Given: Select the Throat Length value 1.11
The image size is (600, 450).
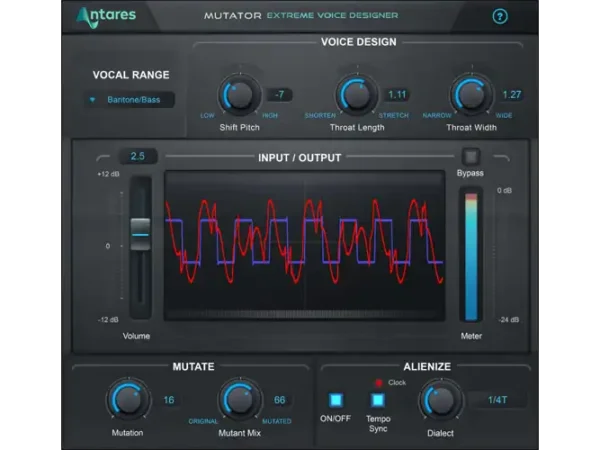Looking at the screenshot, I should coord(397,95).
